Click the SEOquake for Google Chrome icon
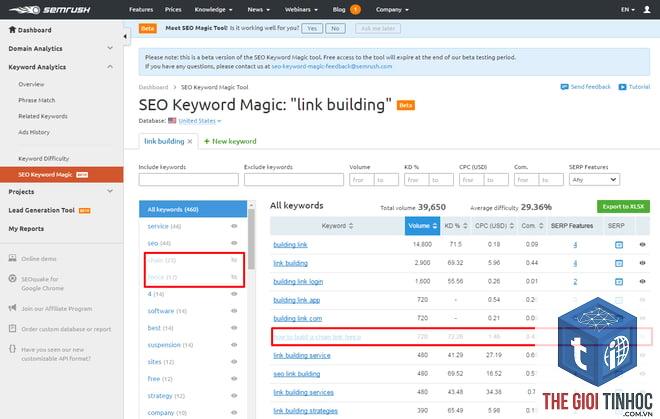 tap(13, 279)
